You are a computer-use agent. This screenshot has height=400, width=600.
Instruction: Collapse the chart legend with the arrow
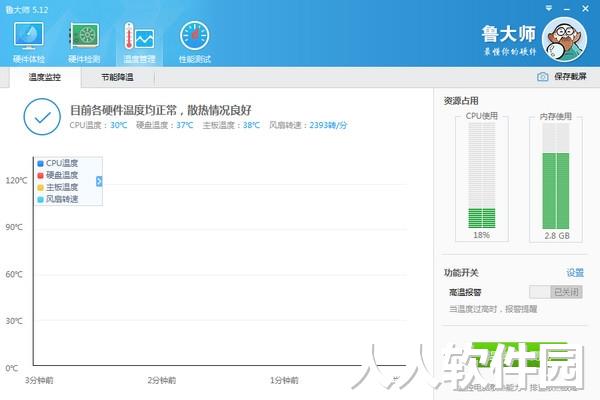(x=99, y=181)
